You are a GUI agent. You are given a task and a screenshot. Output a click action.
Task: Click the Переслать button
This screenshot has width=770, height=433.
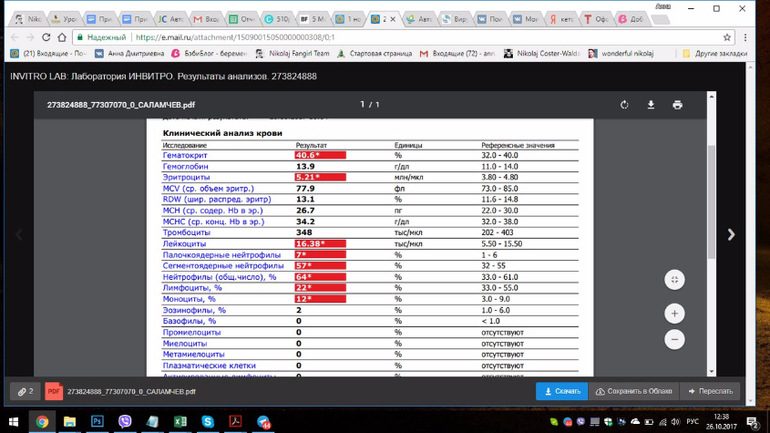(x=709, y=391)
